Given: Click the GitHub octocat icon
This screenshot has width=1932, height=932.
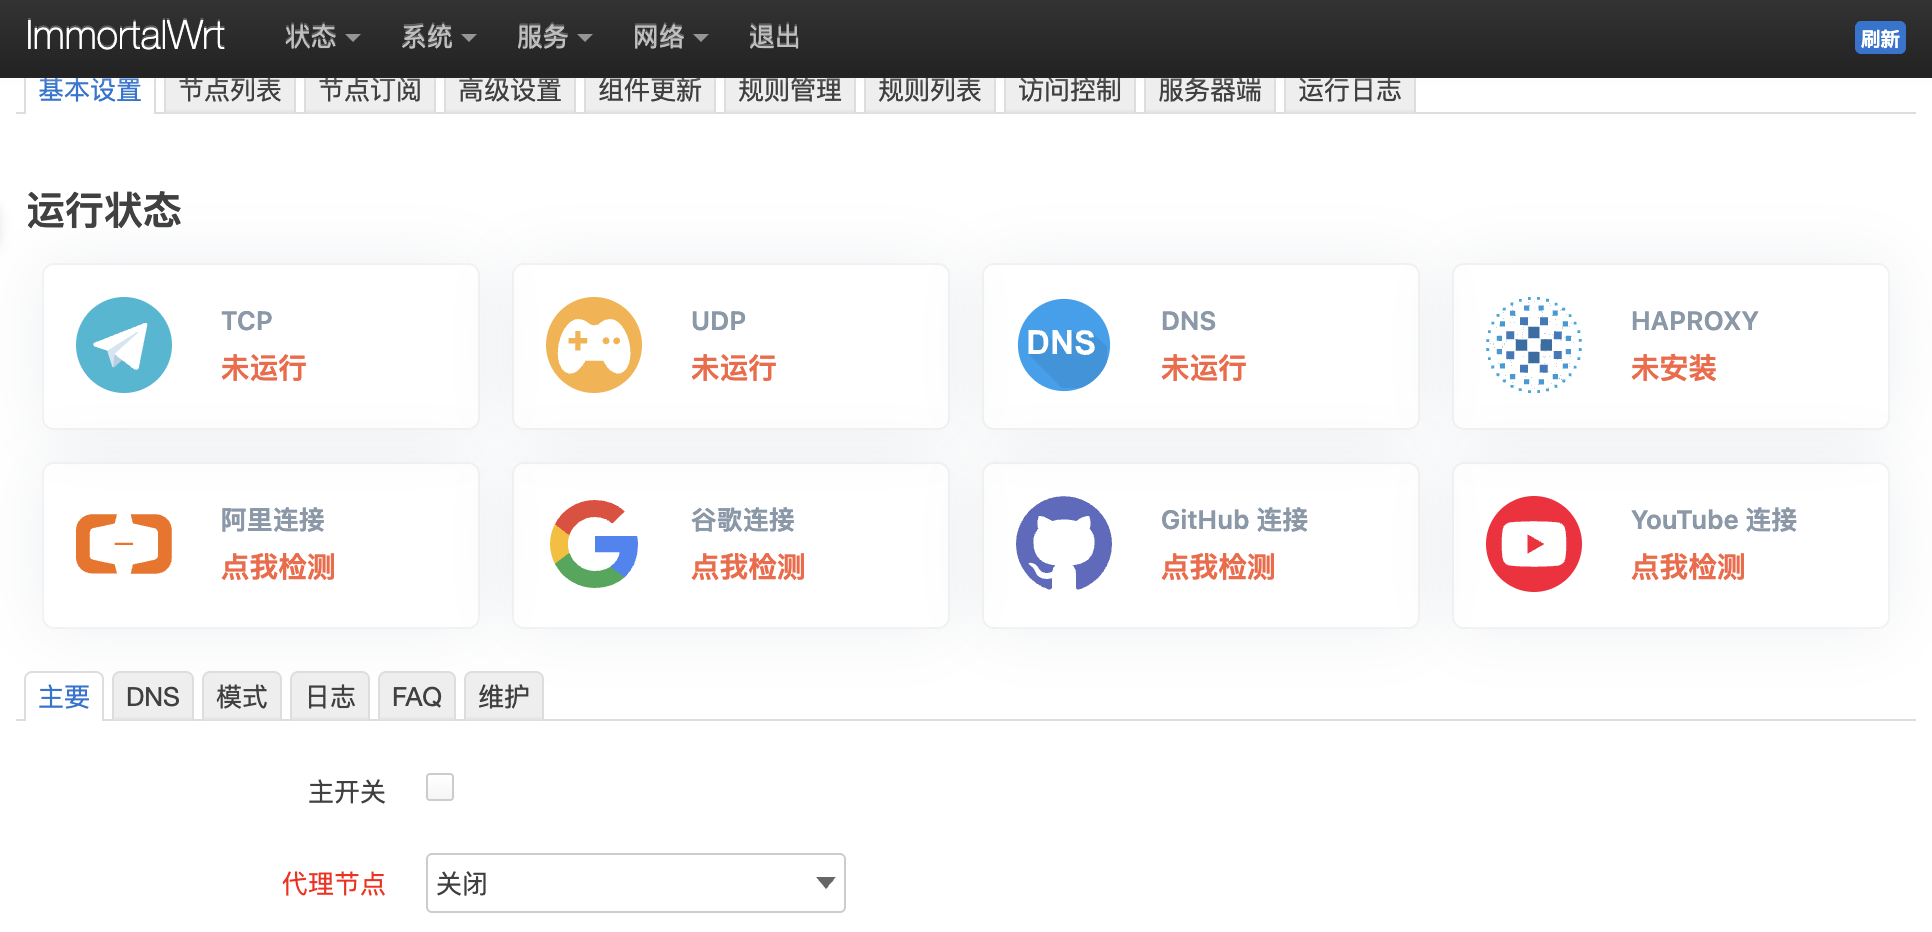Looking at the screenshot, I should pyautogui.click(x=1064, y=544).
